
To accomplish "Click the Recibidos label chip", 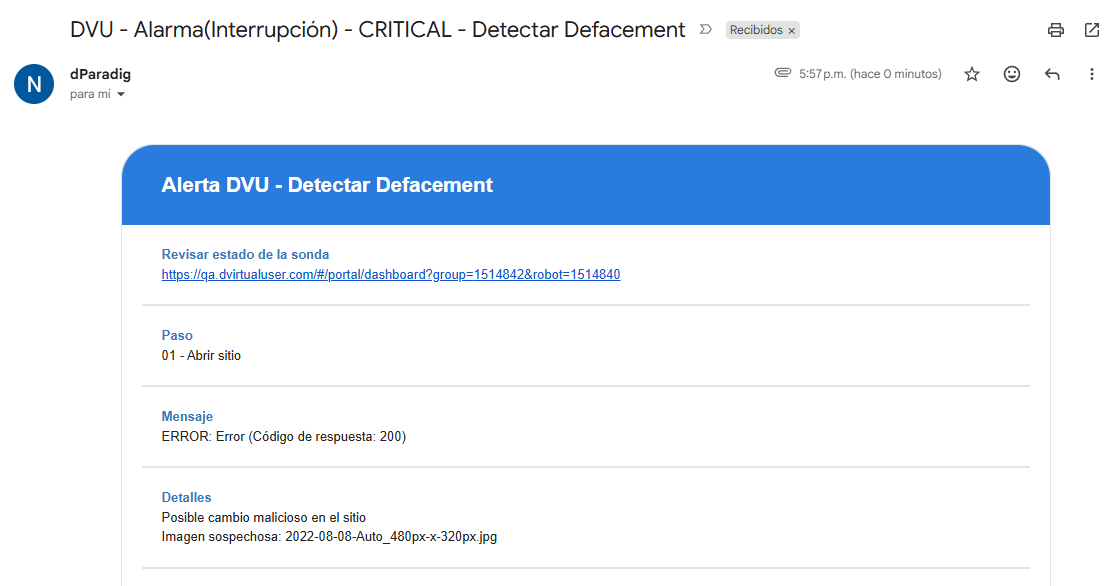I will pos(756,30).
